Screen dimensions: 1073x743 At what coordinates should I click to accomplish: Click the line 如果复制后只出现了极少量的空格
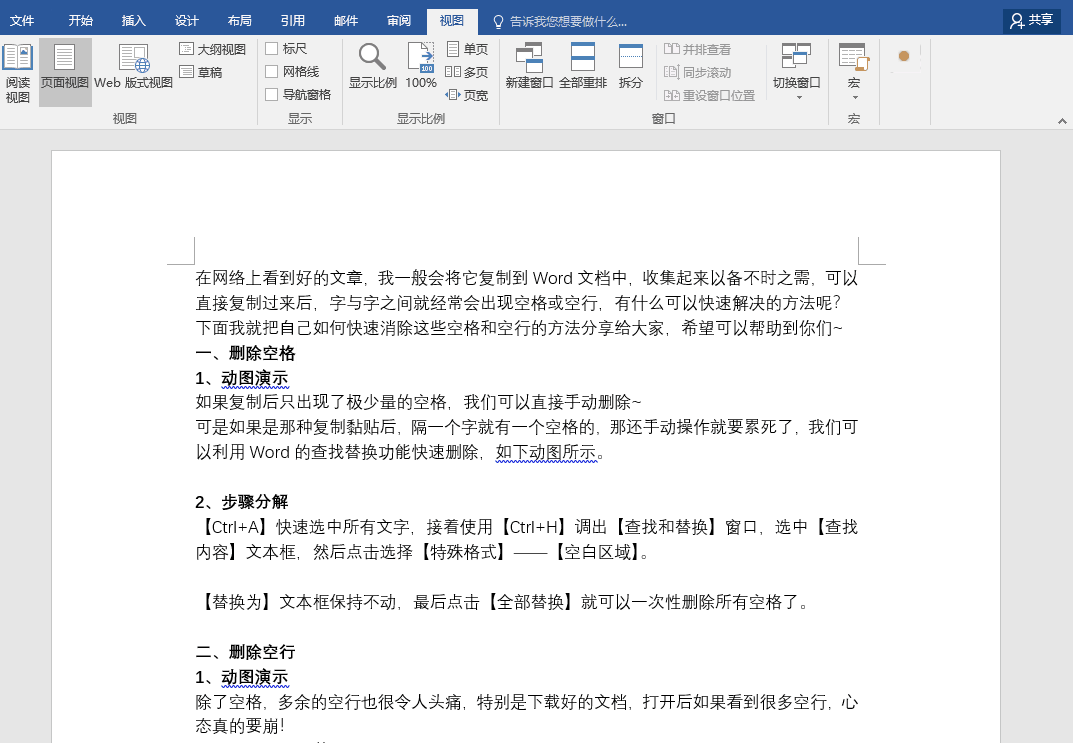click(x=419, y=402)
